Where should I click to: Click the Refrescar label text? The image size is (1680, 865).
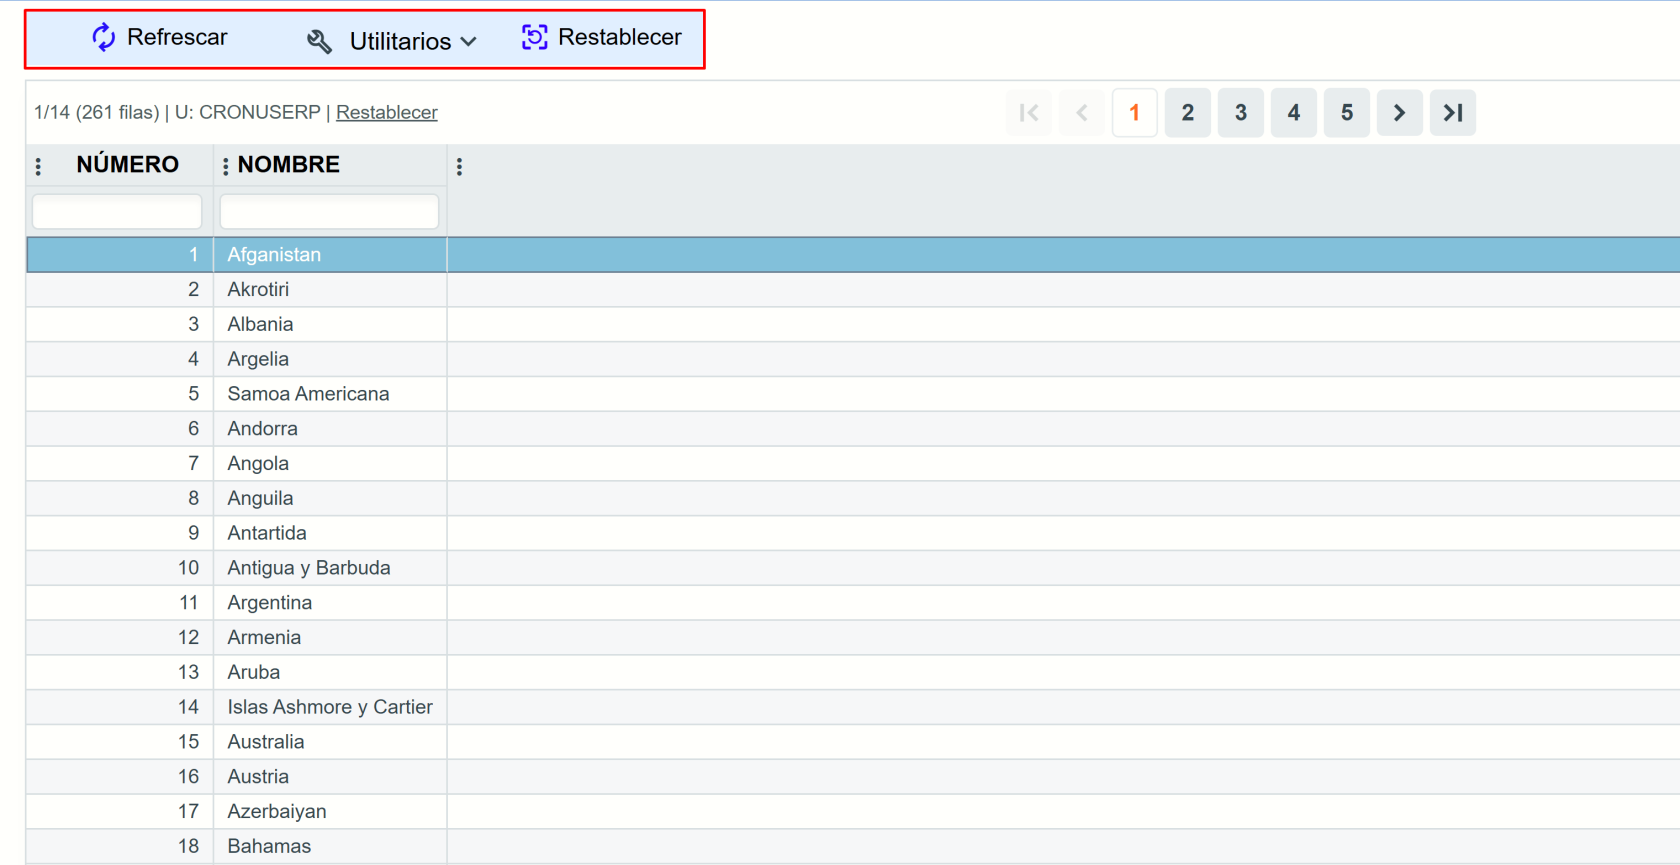pos(177,37)
